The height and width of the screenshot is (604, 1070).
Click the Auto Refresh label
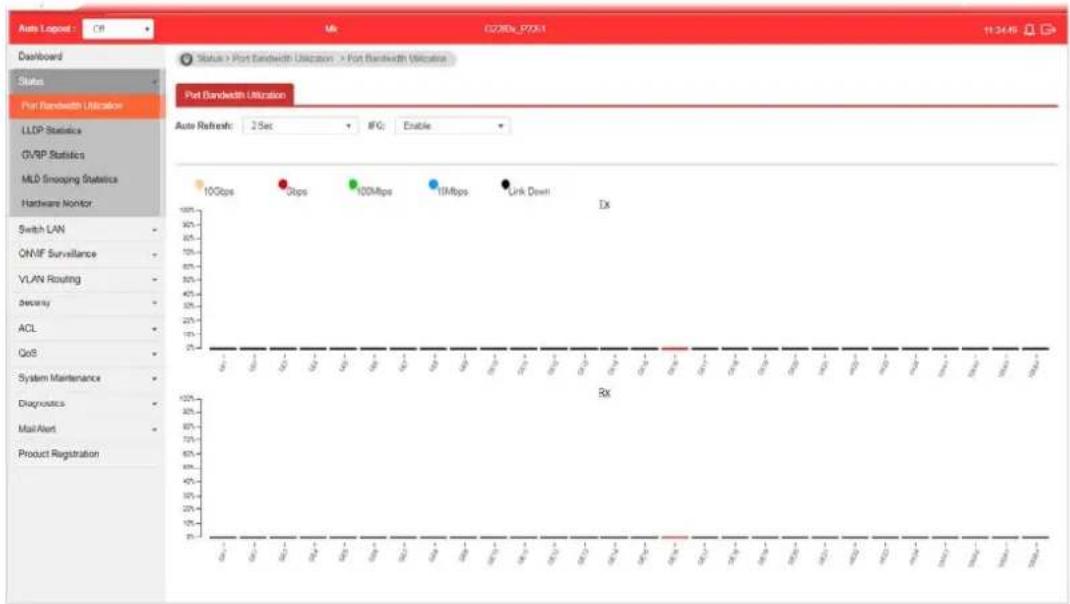coord(204,126)
